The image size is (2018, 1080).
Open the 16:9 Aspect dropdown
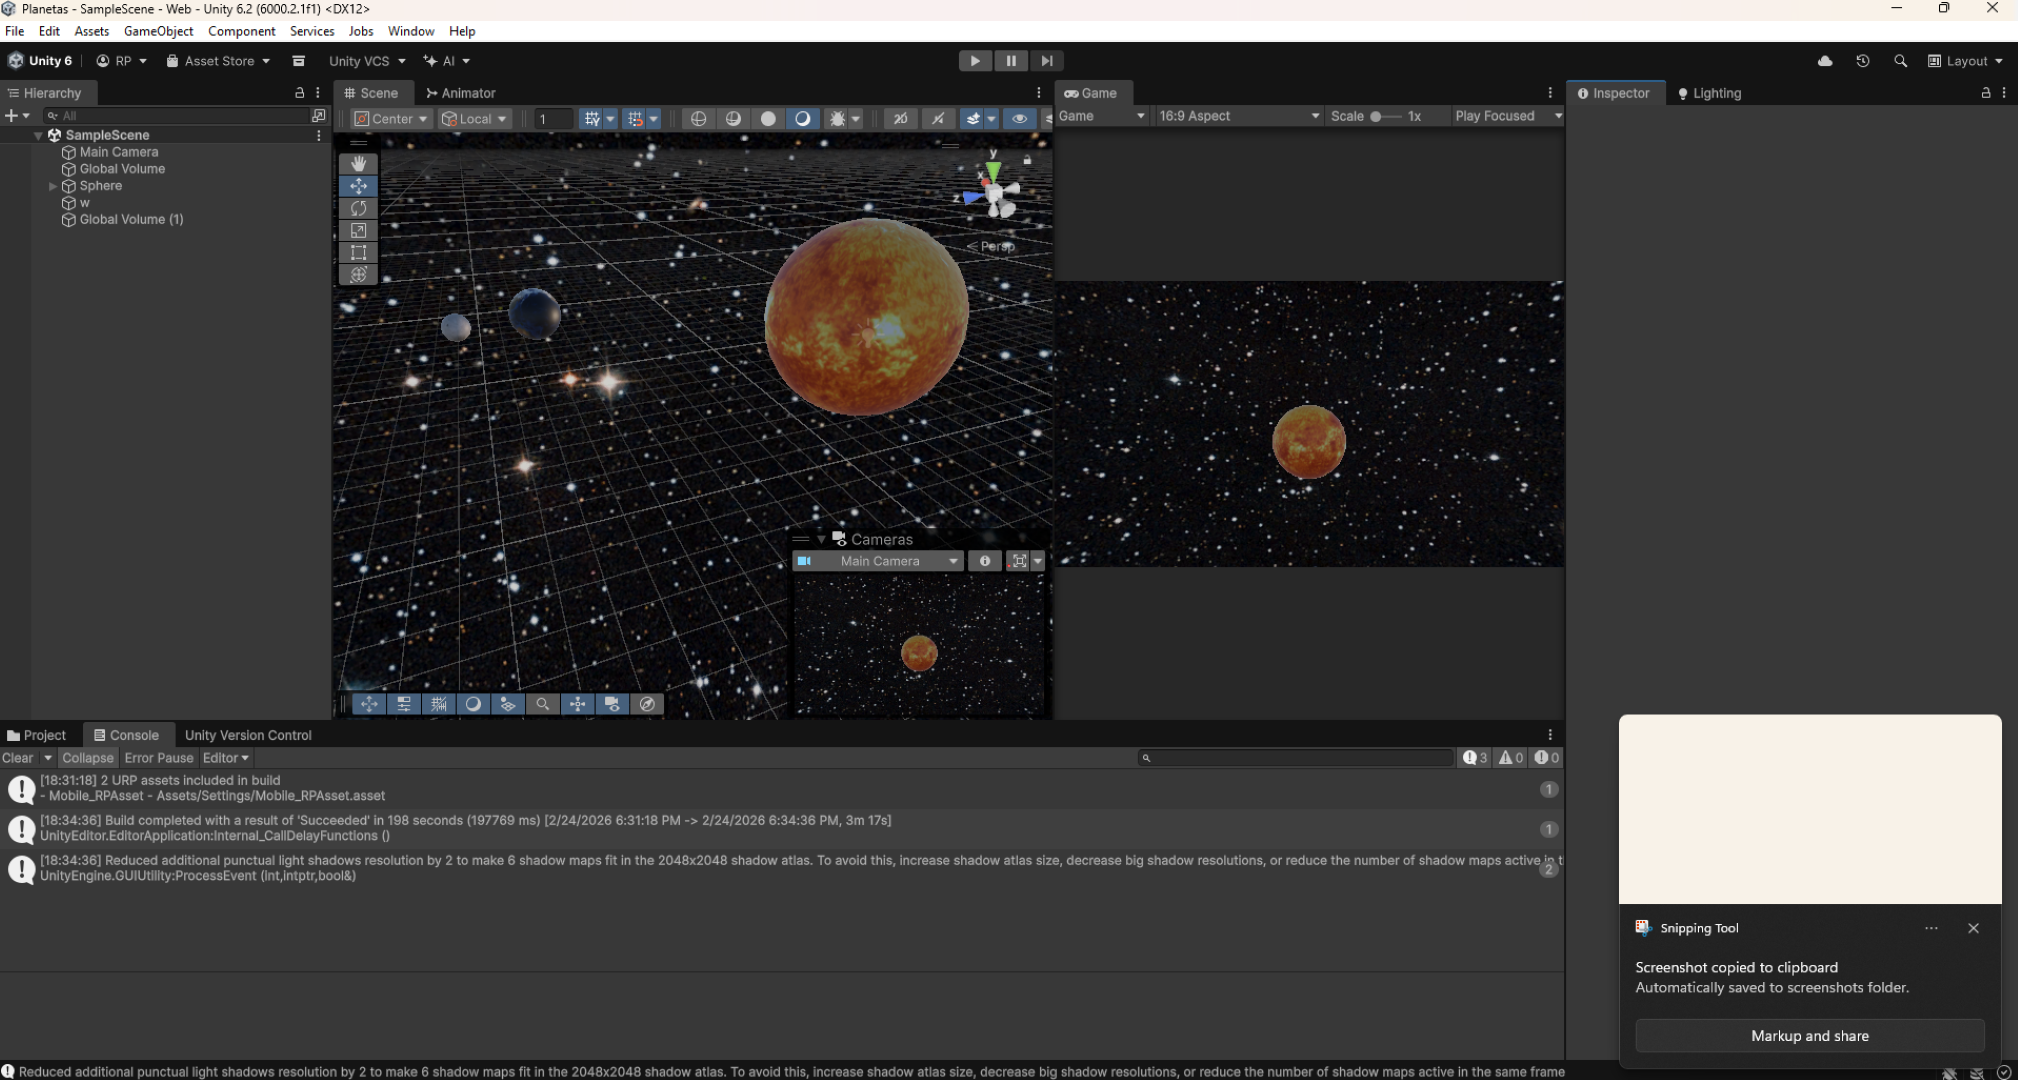(x=1238, y=116)
